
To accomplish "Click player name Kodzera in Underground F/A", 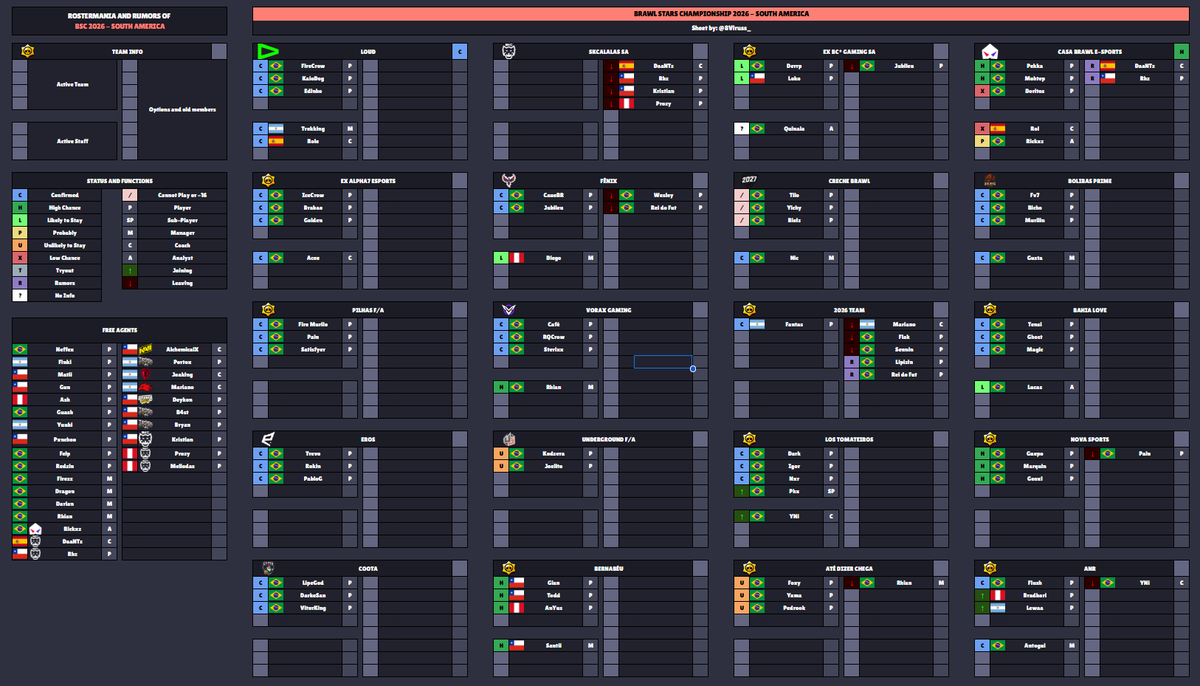I will click(x=554, y=452).
